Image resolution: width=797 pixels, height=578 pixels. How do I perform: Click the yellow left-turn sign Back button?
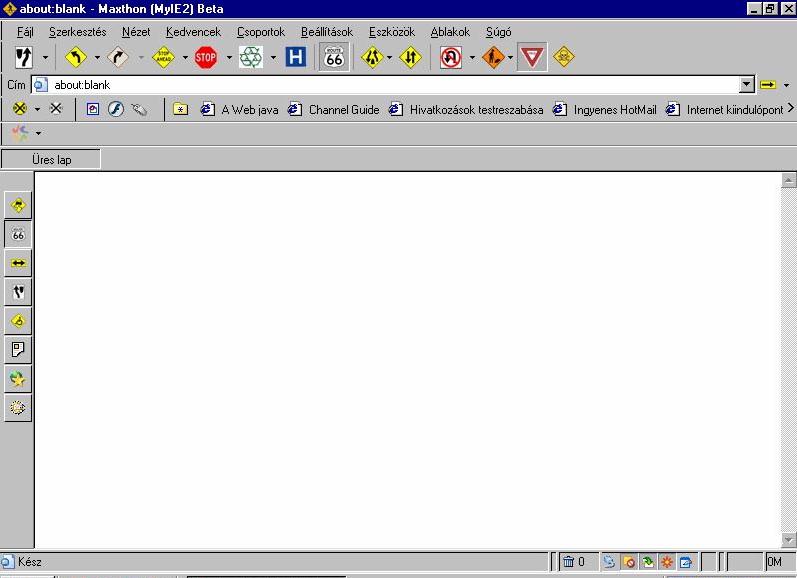tap(76, 57)
